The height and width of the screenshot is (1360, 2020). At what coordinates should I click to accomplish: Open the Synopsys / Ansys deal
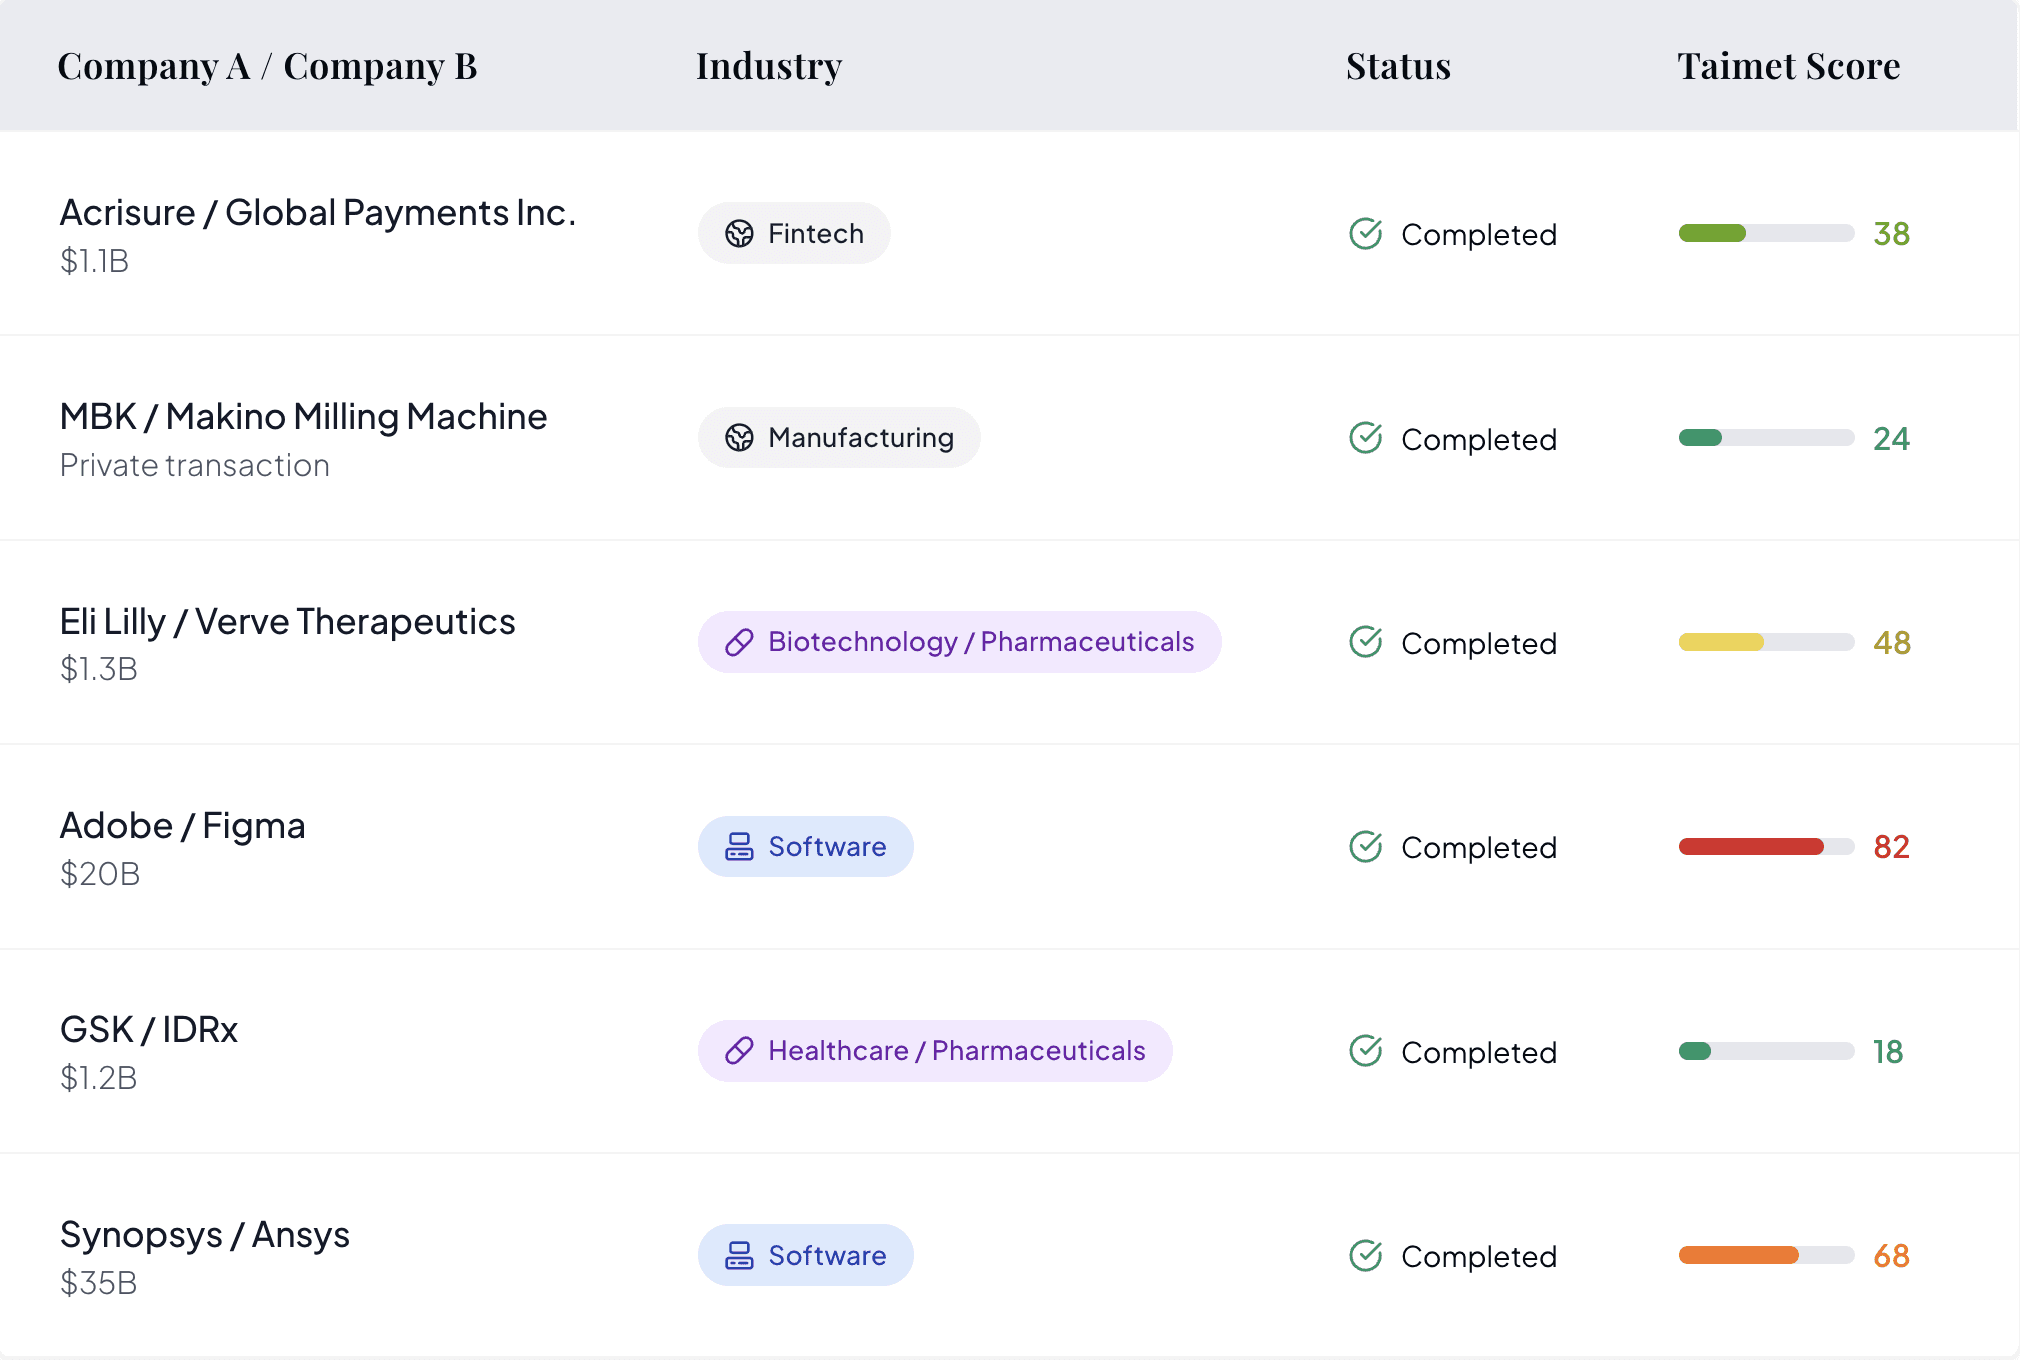point(205,1235)
